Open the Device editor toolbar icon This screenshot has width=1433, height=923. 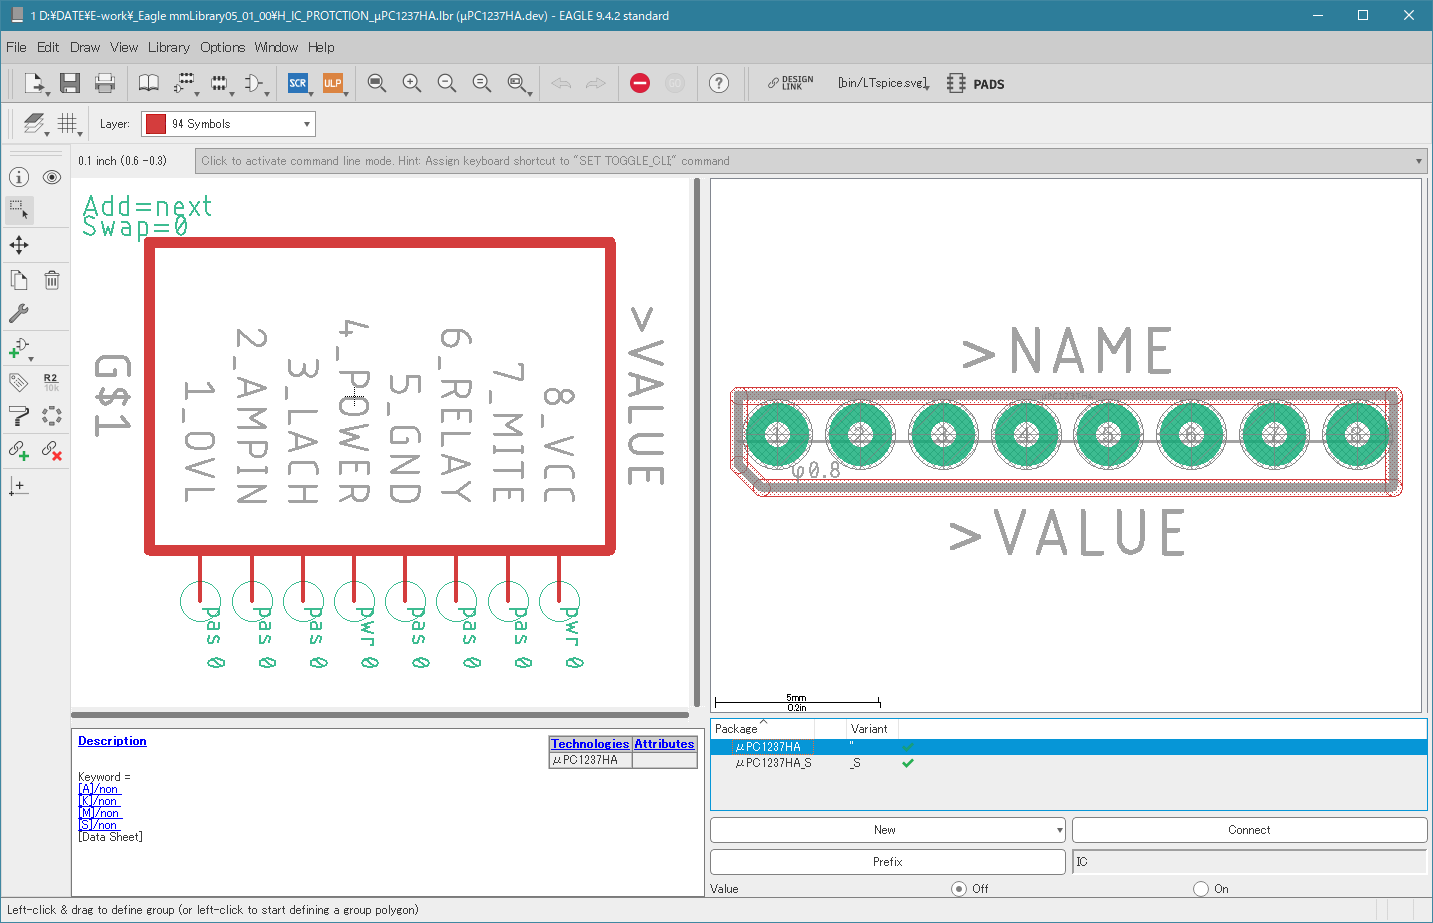coord(184,83)
